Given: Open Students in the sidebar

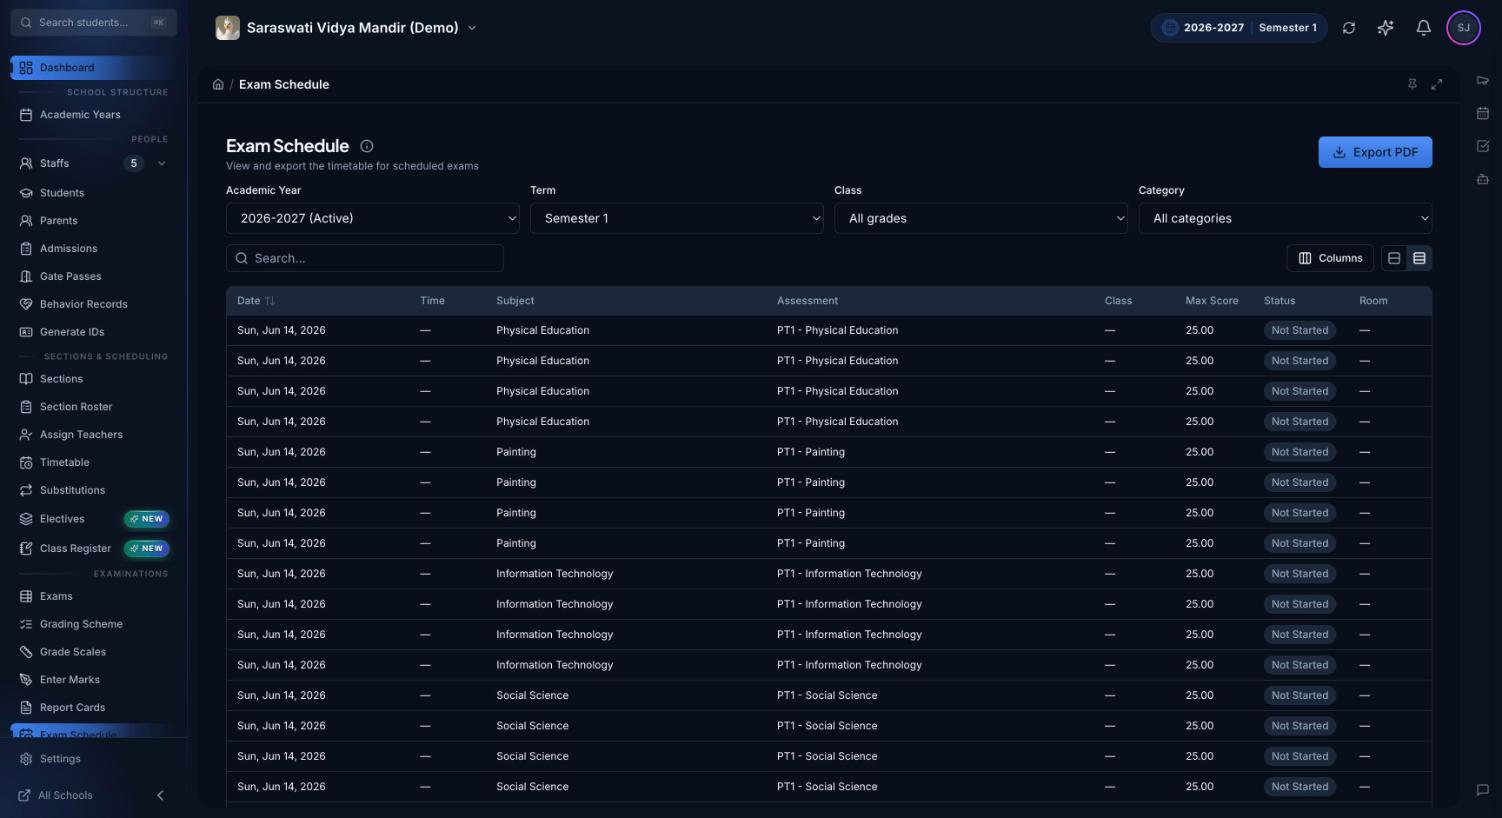Looking at the screenshot, I should tap(94, 193).
